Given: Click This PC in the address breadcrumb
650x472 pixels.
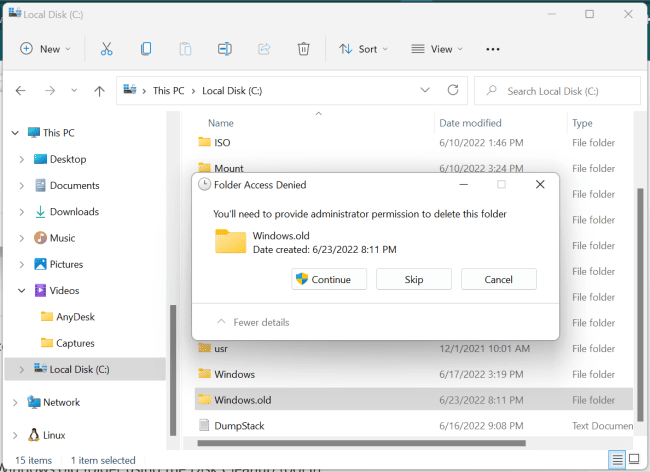Looking at the screenshot, I should tap(168, 90).
